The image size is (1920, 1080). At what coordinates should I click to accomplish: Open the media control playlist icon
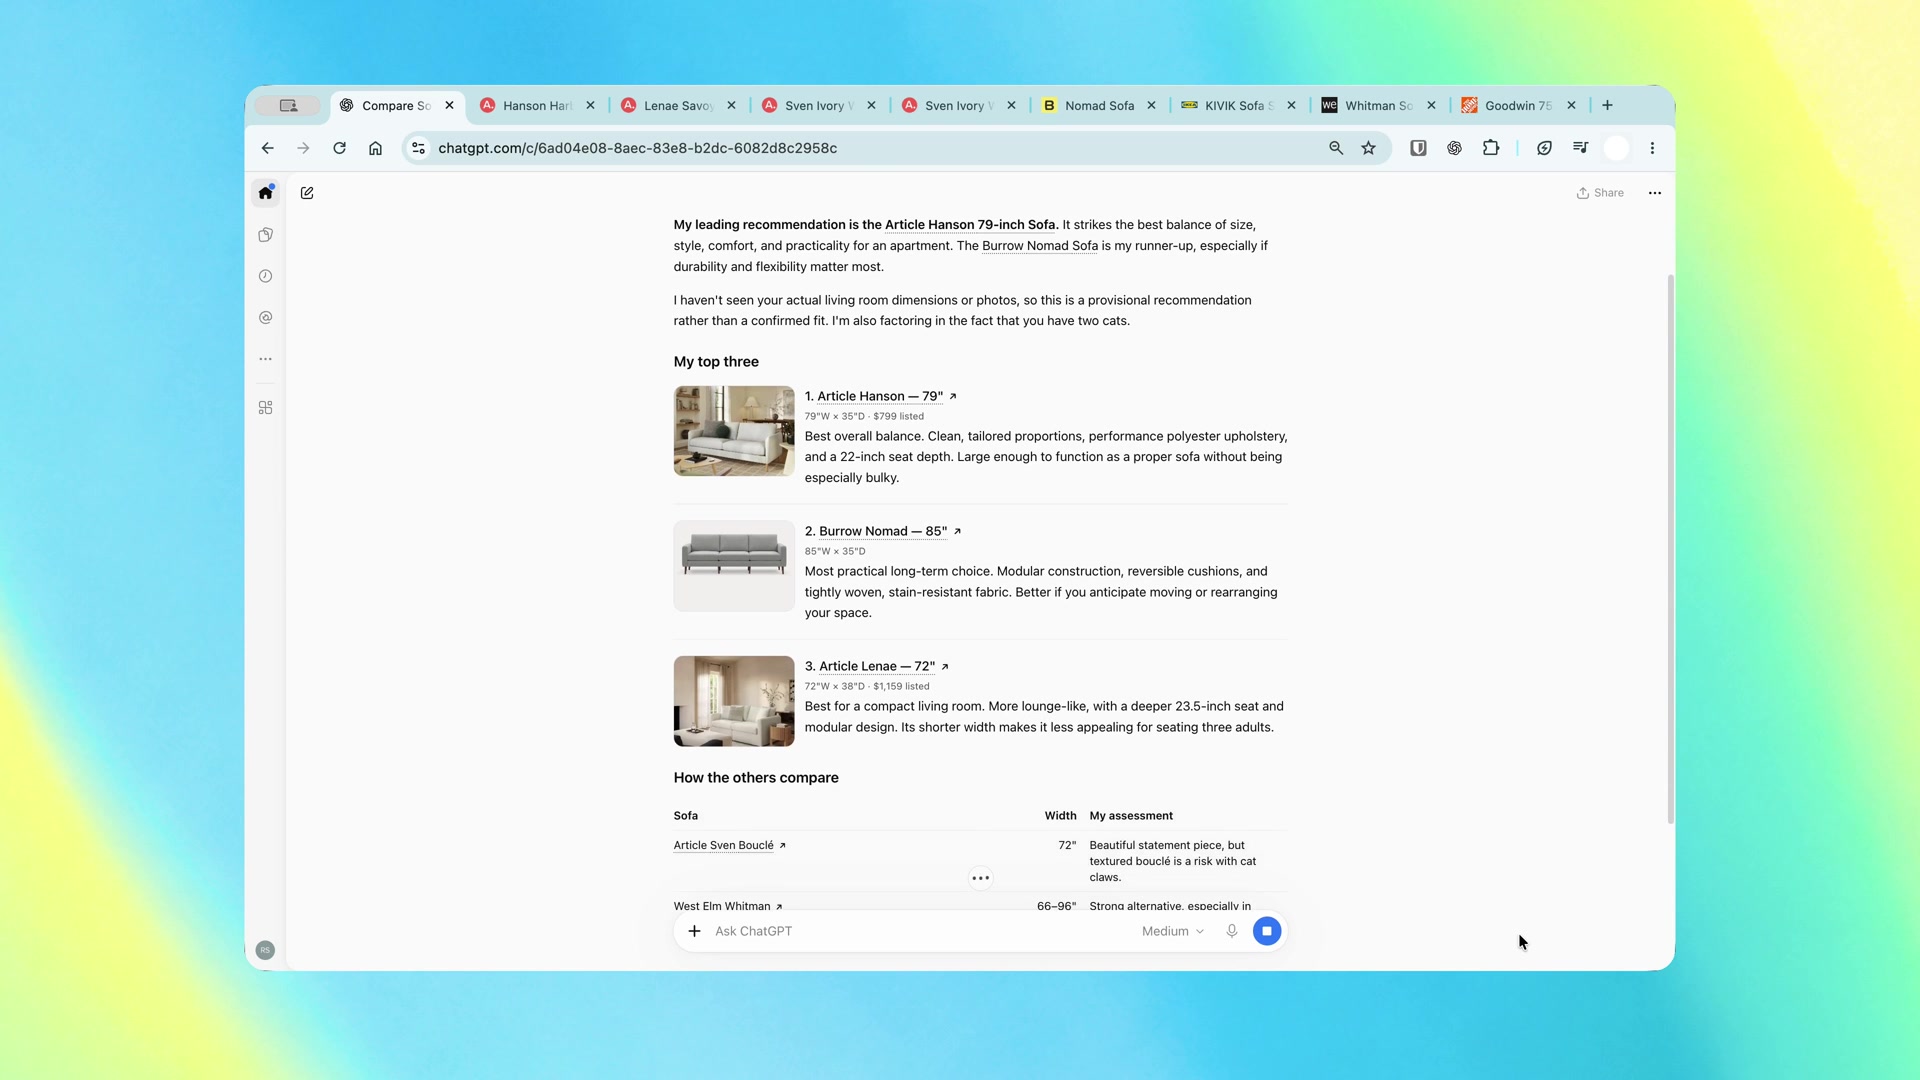(x=1580, y=148)
